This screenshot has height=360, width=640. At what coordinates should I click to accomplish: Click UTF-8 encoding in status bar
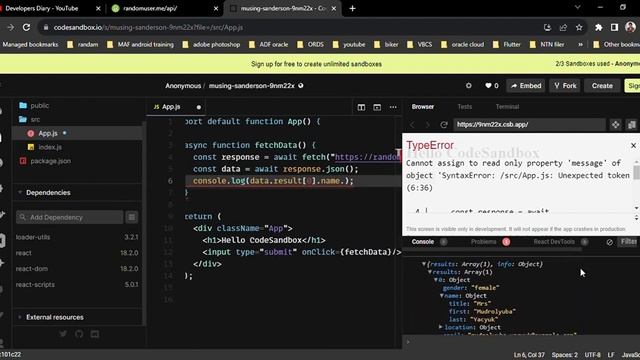pyautogui.click(x=592, y=355)
